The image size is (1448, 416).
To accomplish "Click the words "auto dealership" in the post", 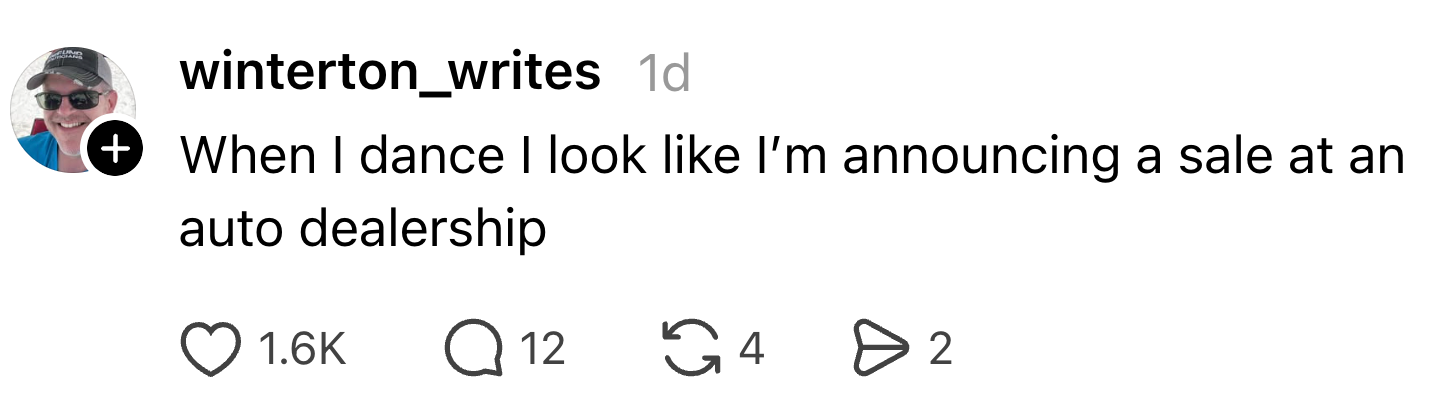I will (363, 229).
